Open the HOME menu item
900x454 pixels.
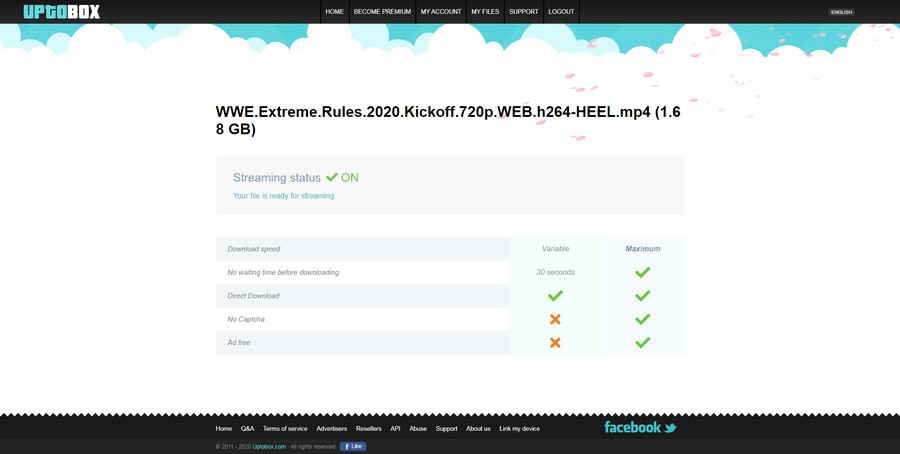[x=335, y=11]
